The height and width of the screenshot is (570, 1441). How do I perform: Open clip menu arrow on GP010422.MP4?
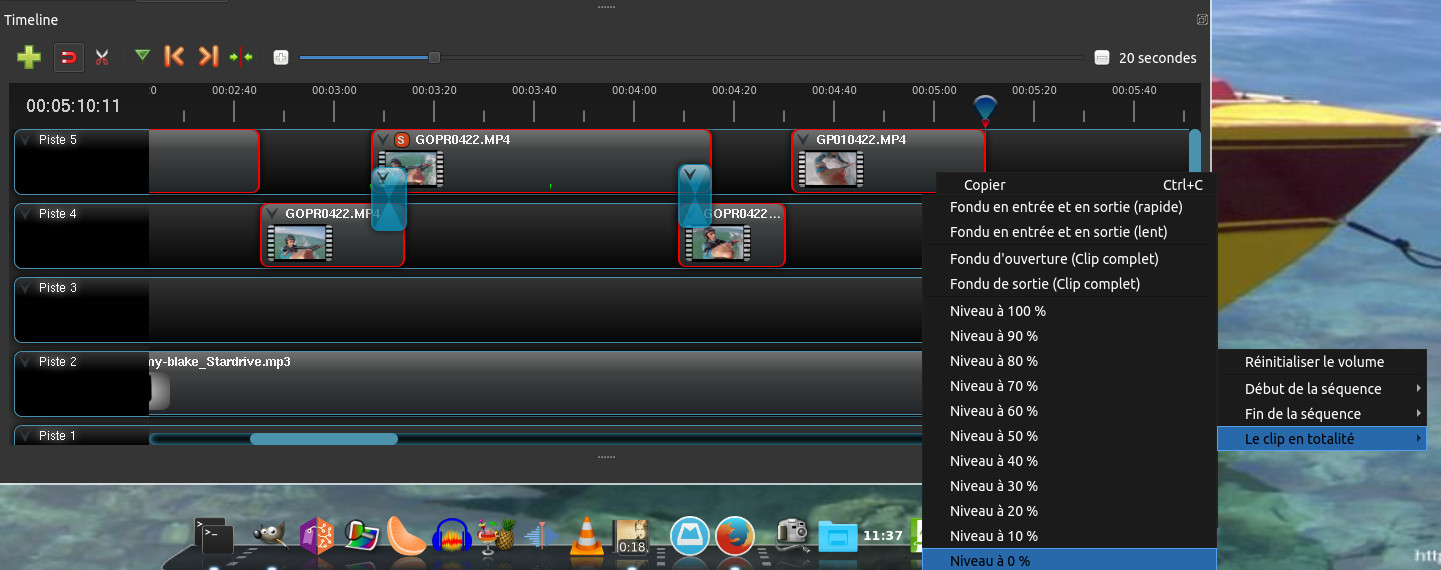(x=803, y=140)
